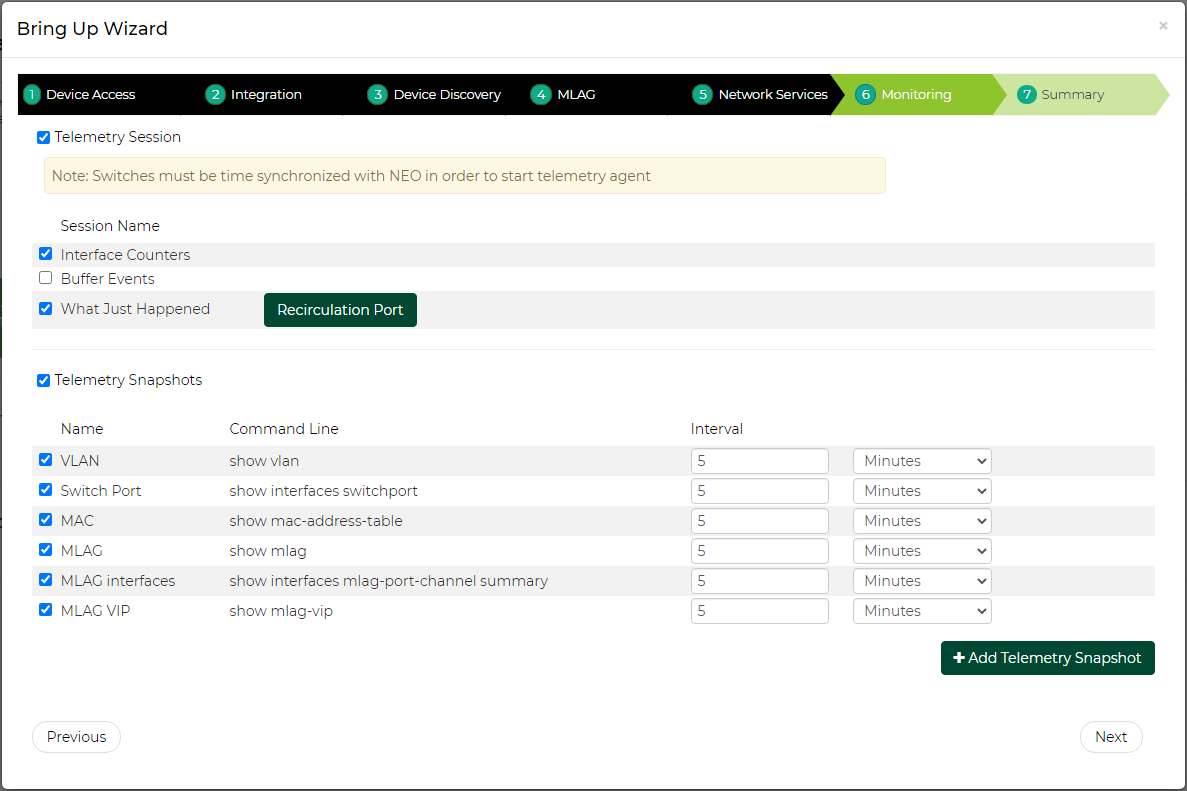Click the step 1 Device Access number icon
Image resolution: width=1187 pixels, height=791 pixels.
(x=32, y=95)
